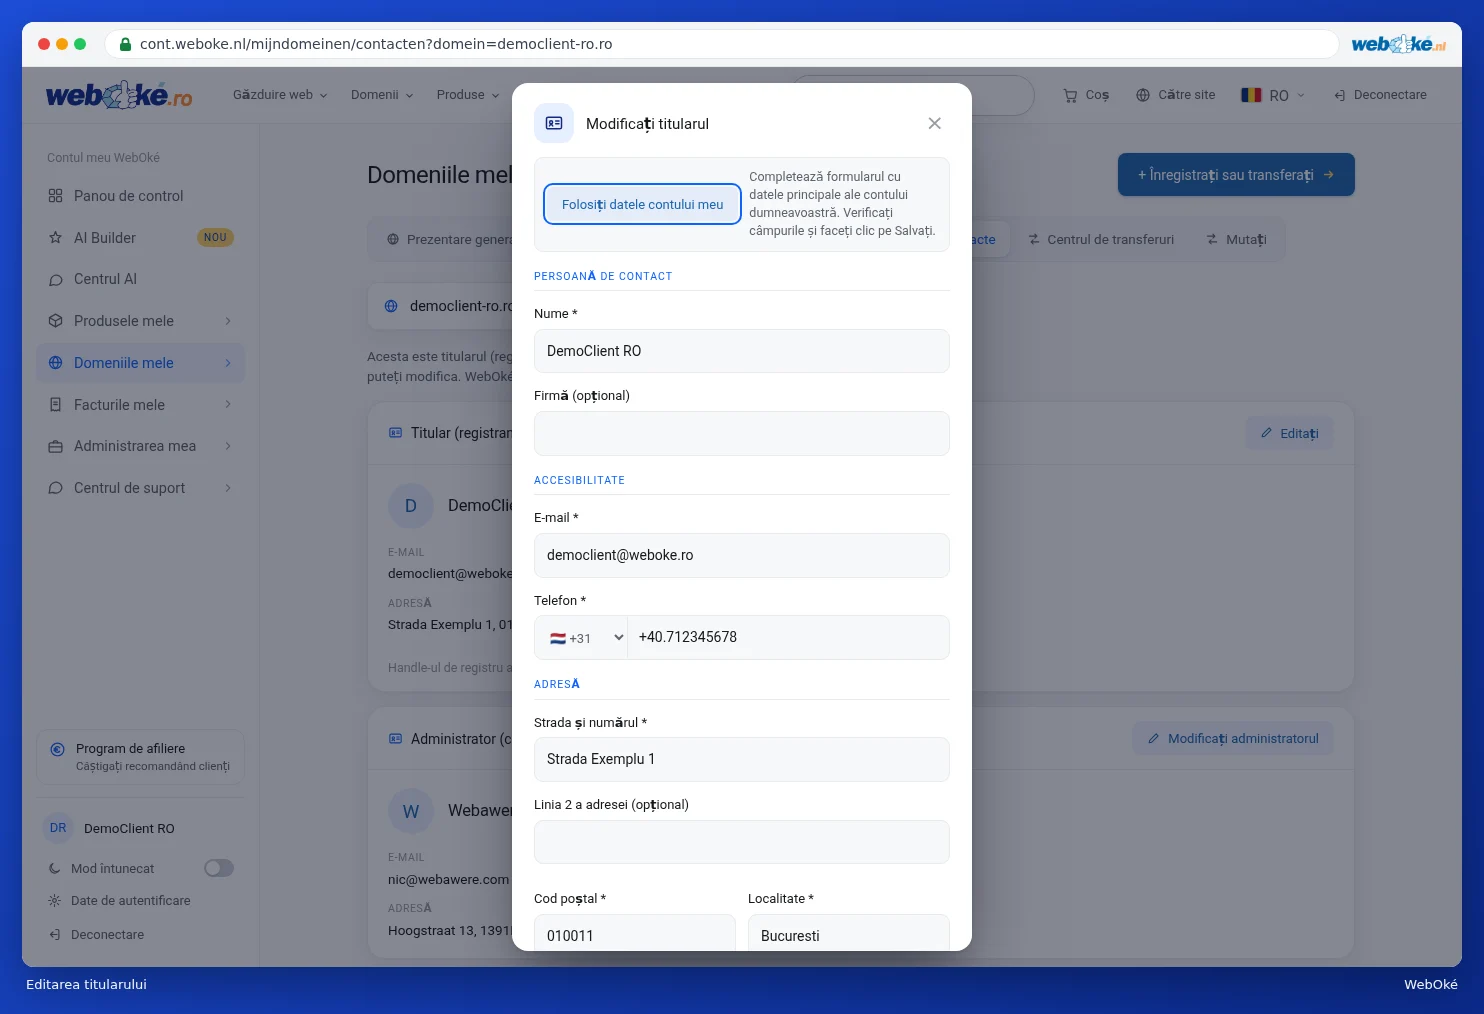Click the Deconectare icon in top bar
This screenshot has width=1484, height=1014.
(x=1340, y=95)
